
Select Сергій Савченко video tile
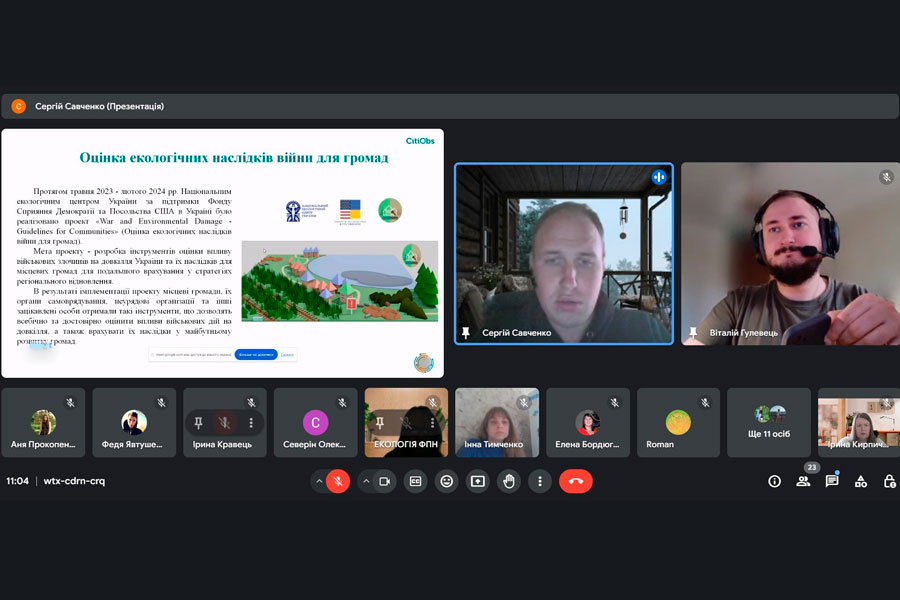pyautogui.click(x=564, y=254)
